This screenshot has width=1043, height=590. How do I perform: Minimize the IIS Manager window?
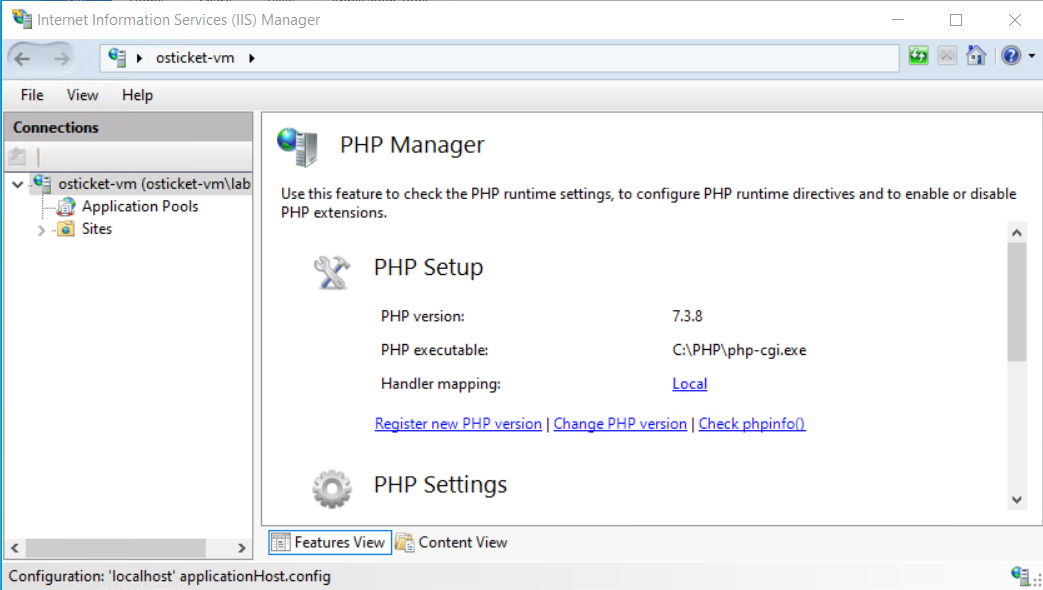pos(898,20)
